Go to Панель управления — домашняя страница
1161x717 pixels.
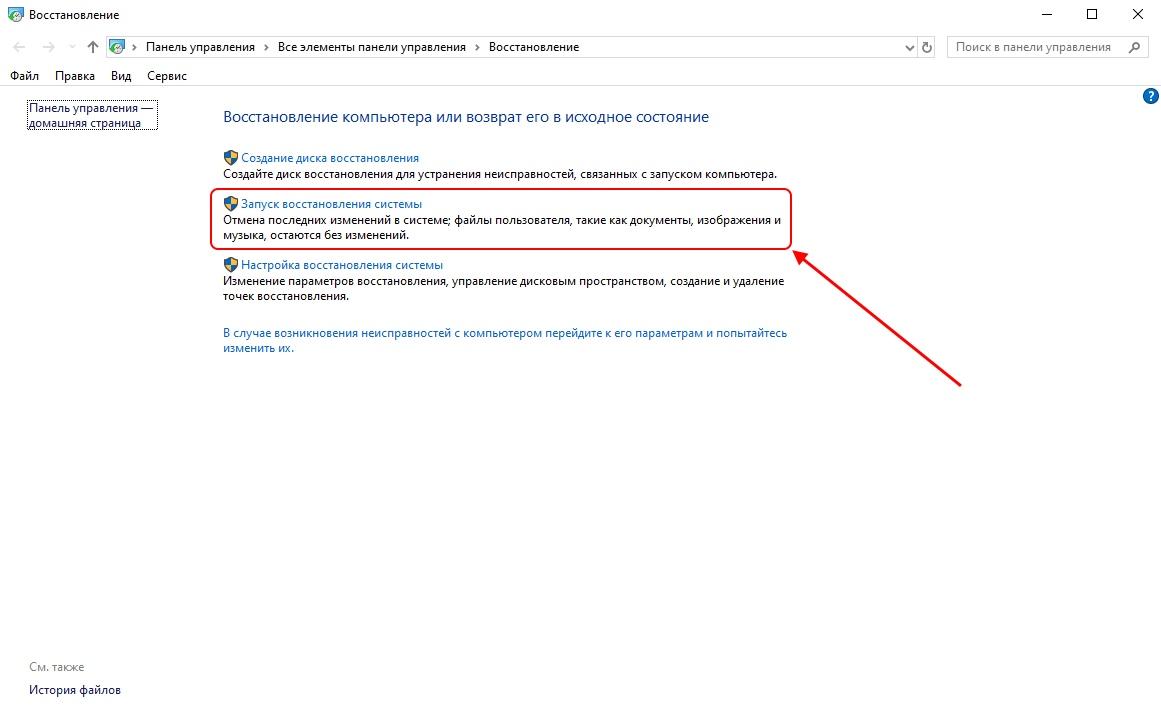point(92,115)
